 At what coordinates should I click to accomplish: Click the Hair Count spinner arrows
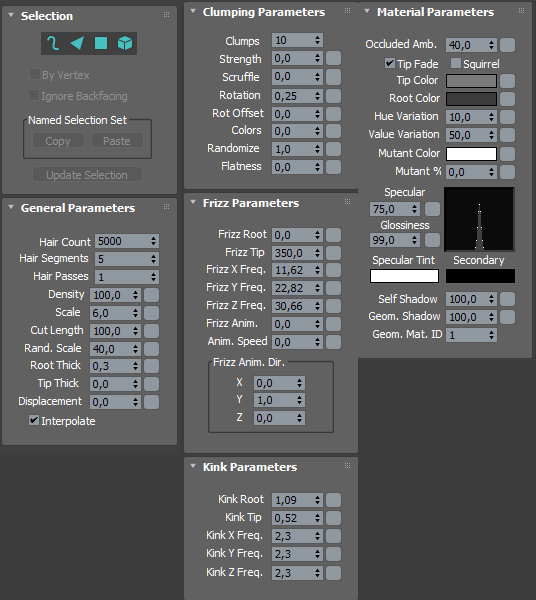click(x=153, y=241)
